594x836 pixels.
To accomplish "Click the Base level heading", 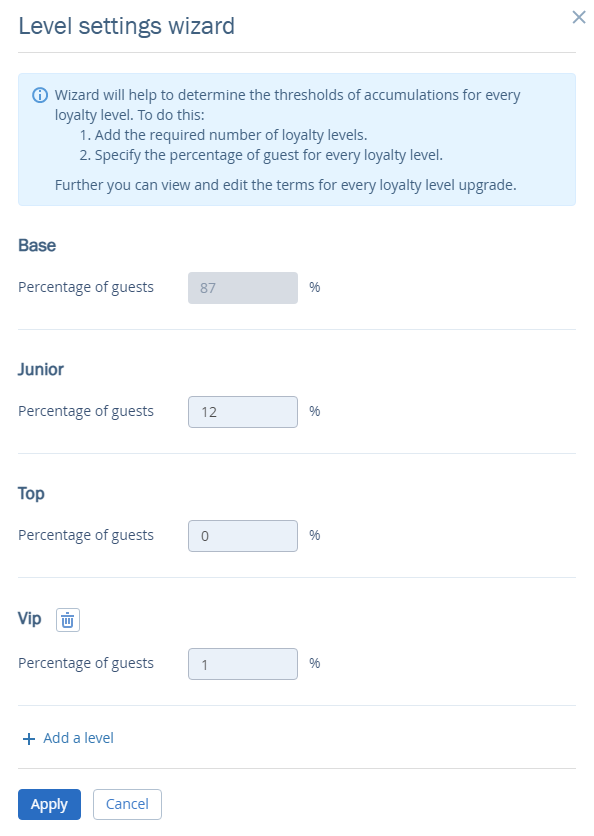I will pos(37,245).
